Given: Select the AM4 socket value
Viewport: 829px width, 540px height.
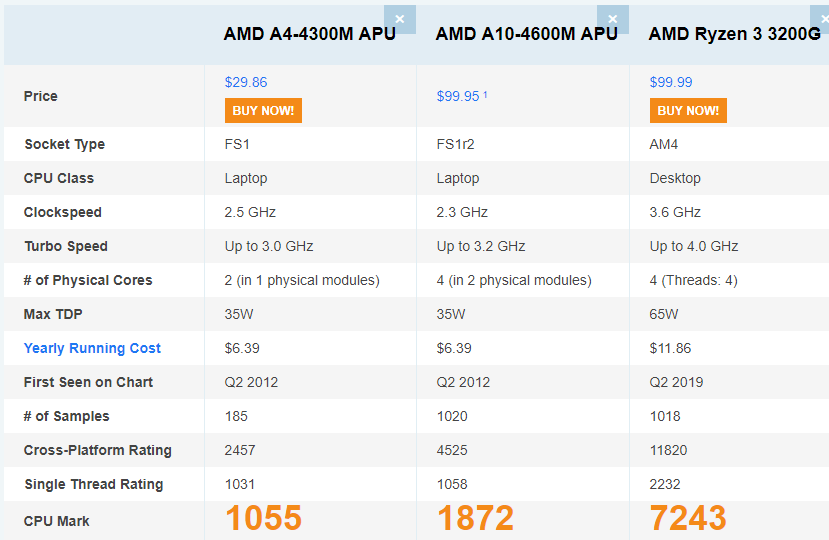Looking at the screenshot, I should pos(664,144).
